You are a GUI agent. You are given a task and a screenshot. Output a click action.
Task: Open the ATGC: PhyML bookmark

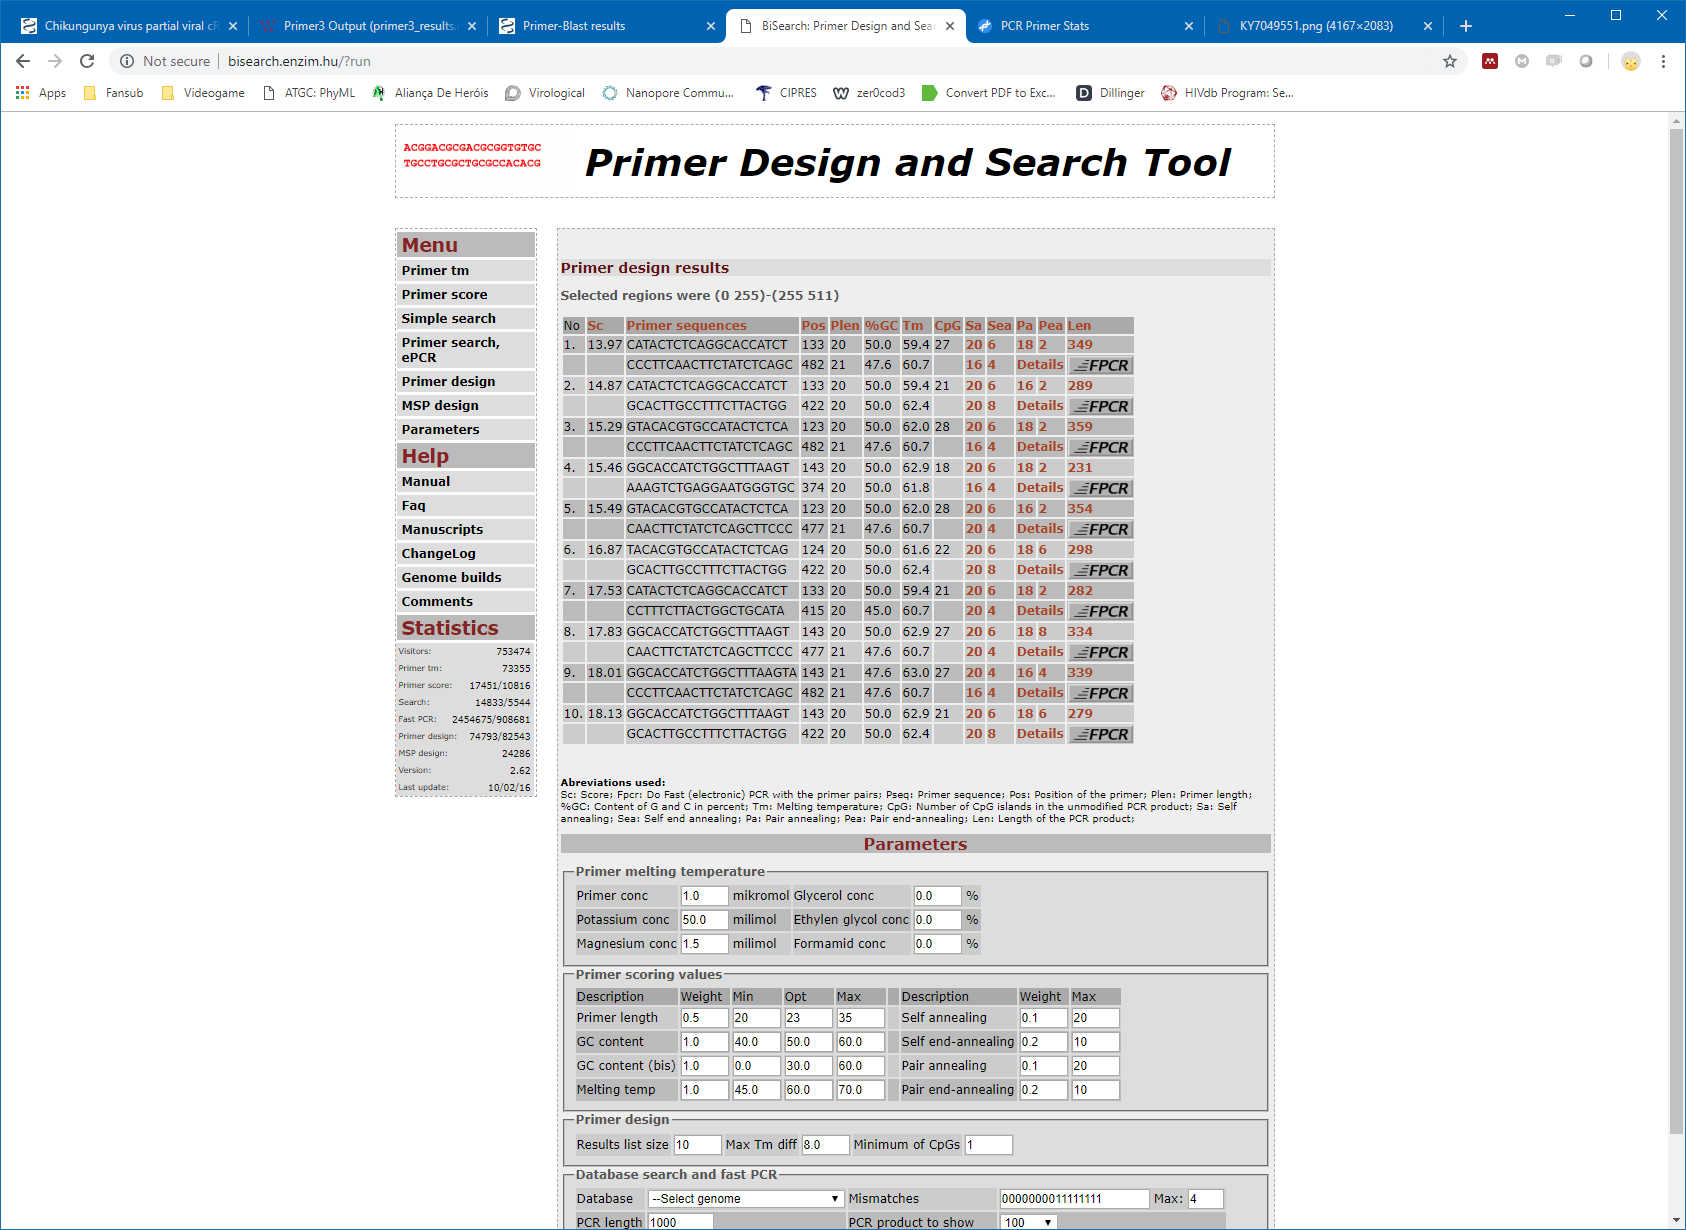tap(309, 93)
